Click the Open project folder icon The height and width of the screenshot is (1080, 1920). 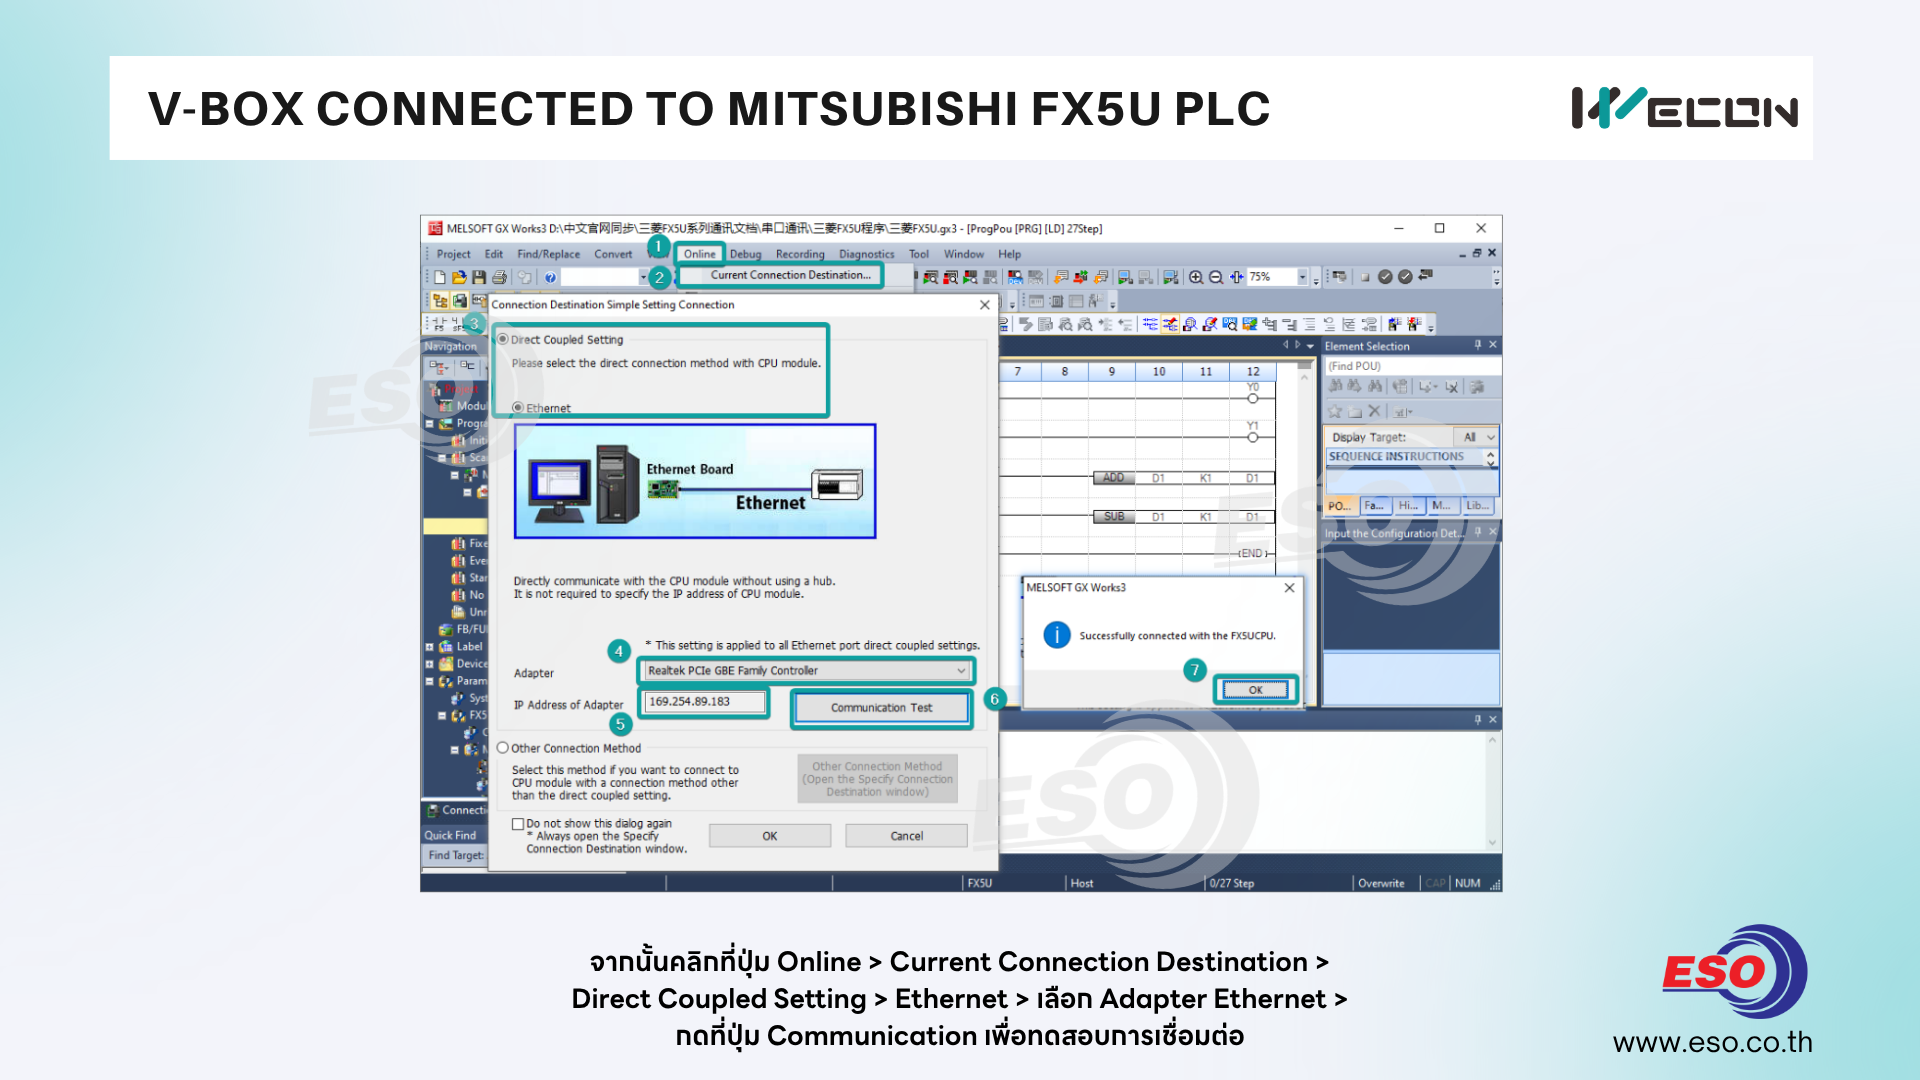[459, 277]
